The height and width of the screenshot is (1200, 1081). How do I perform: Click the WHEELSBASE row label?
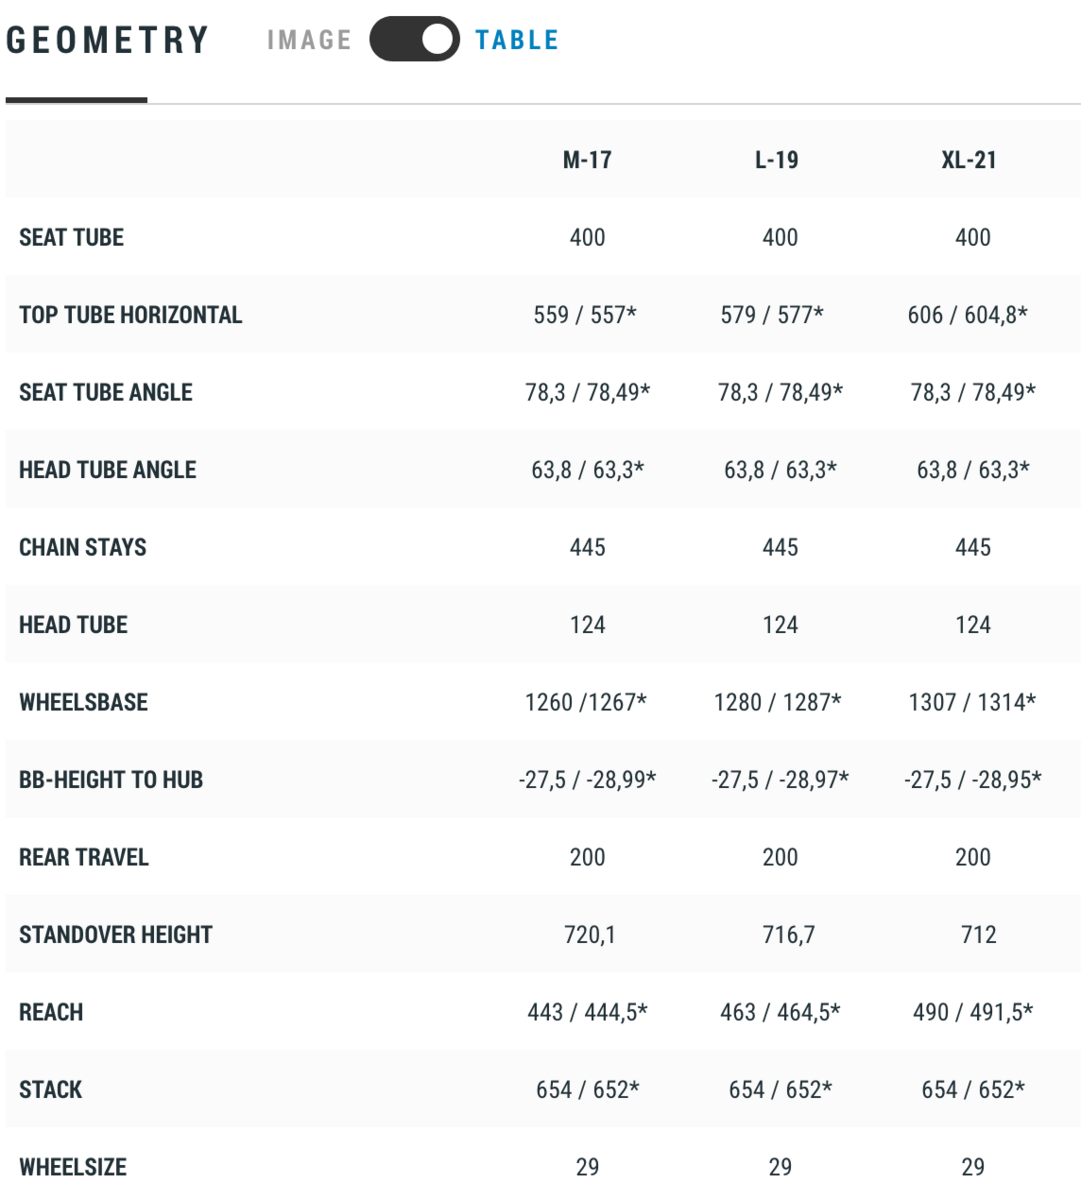(84, 702)
